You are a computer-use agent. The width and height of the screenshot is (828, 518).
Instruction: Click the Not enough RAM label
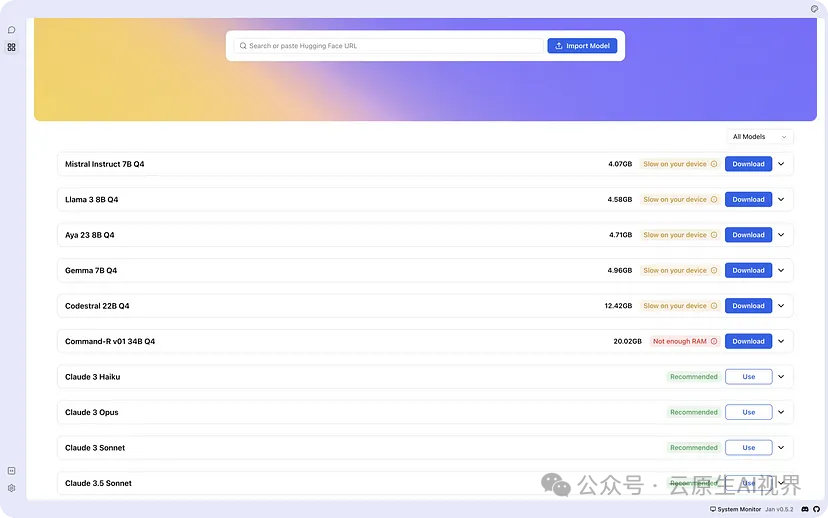680,341
